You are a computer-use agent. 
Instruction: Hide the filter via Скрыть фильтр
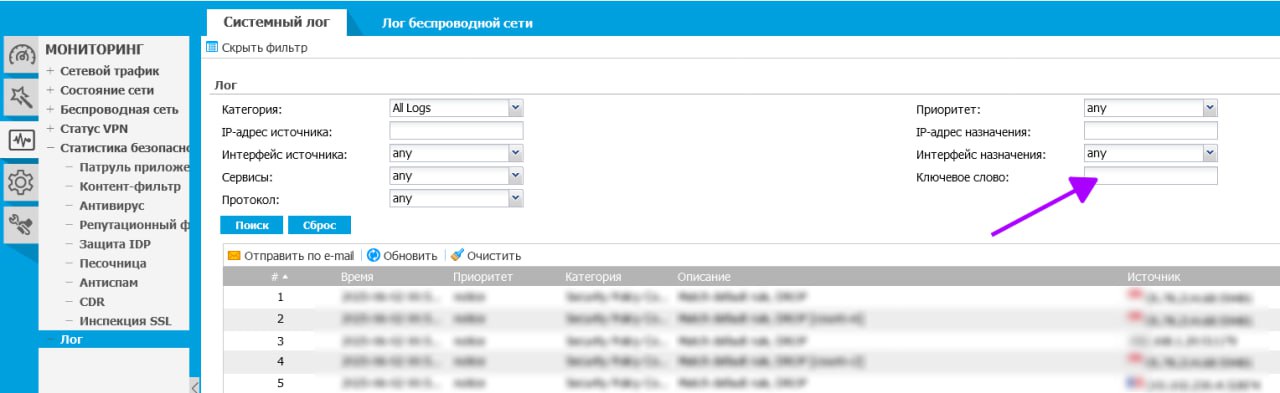[264, 47]
